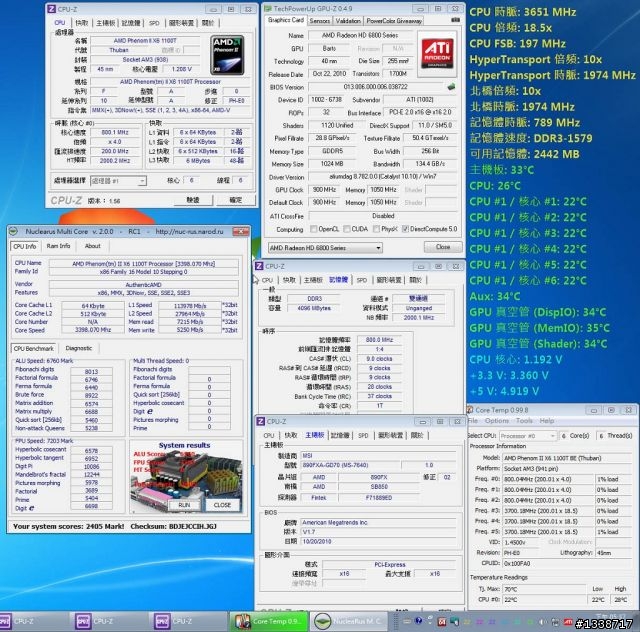Open the SPD tab in the top CPU-Z window

tap(154, 23)
